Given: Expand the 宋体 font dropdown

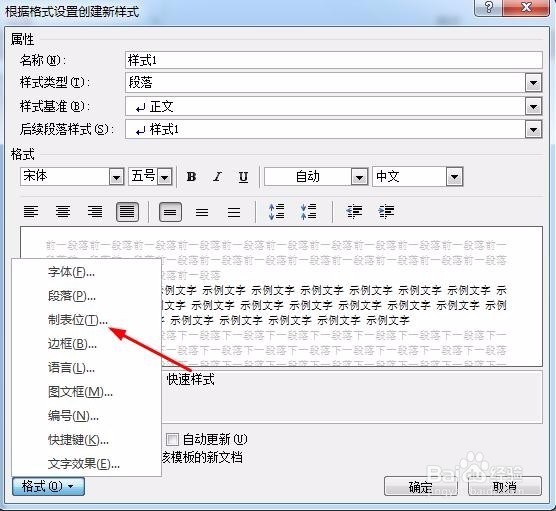Looking at the screenshot, I should 116,177.
